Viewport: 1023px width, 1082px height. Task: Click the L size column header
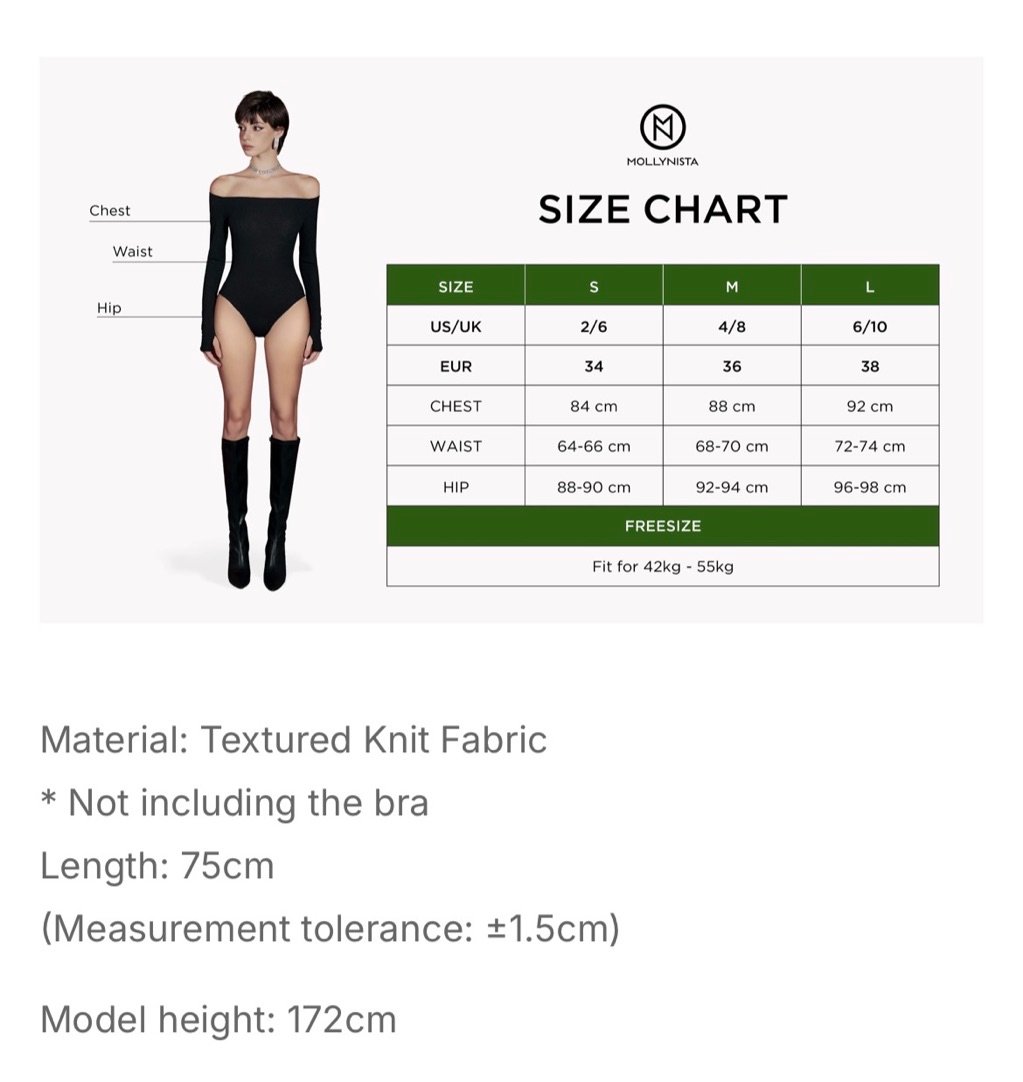pyautogui.click(x=870, y=285)
